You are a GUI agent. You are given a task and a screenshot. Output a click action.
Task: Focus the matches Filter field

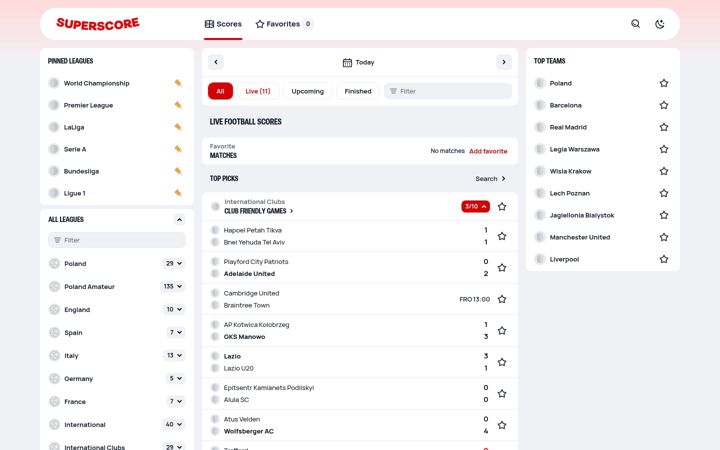448,91
